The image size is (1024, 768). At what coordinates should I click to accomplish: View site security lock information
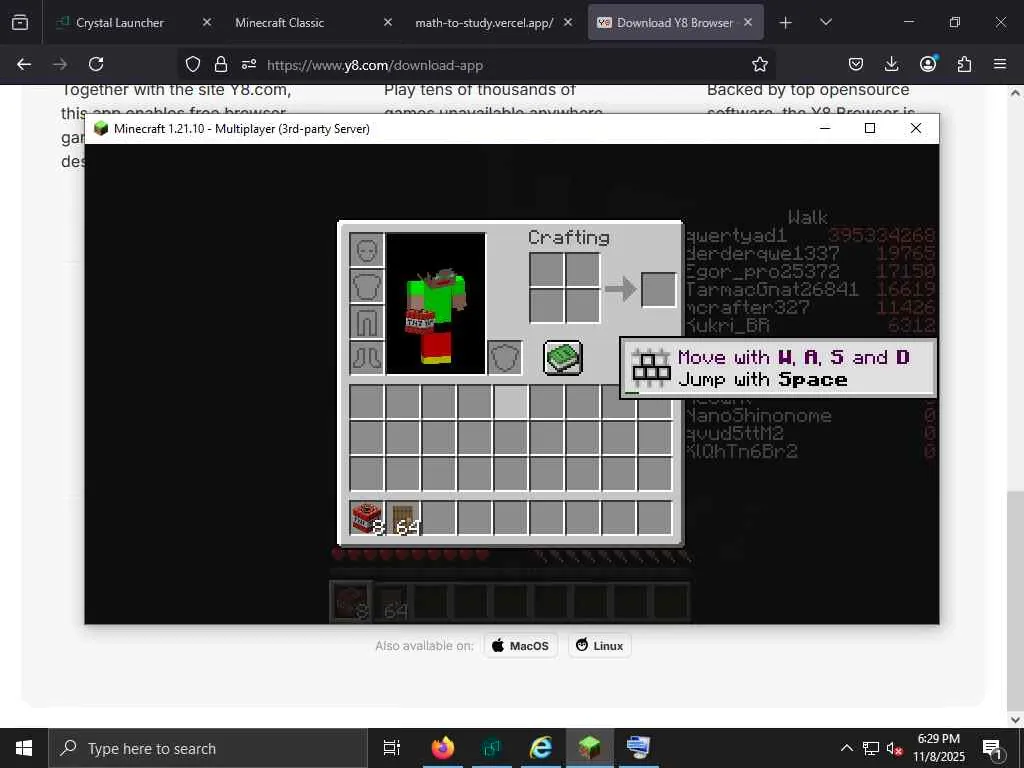tap(221, 64)
